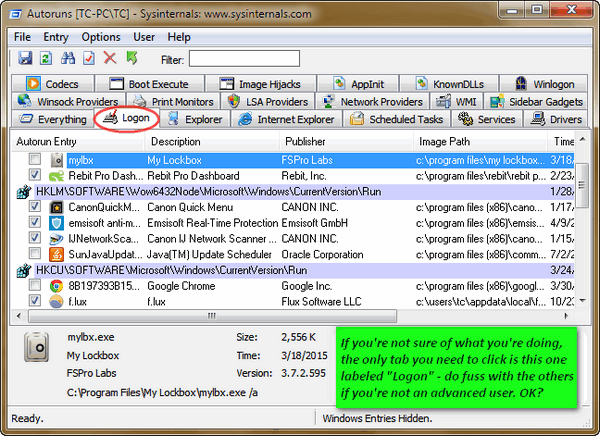Image resolution: width=600 pixels, height=436 pixels.
Task: Switch to the Drivers tab
Action: [556, 119]
